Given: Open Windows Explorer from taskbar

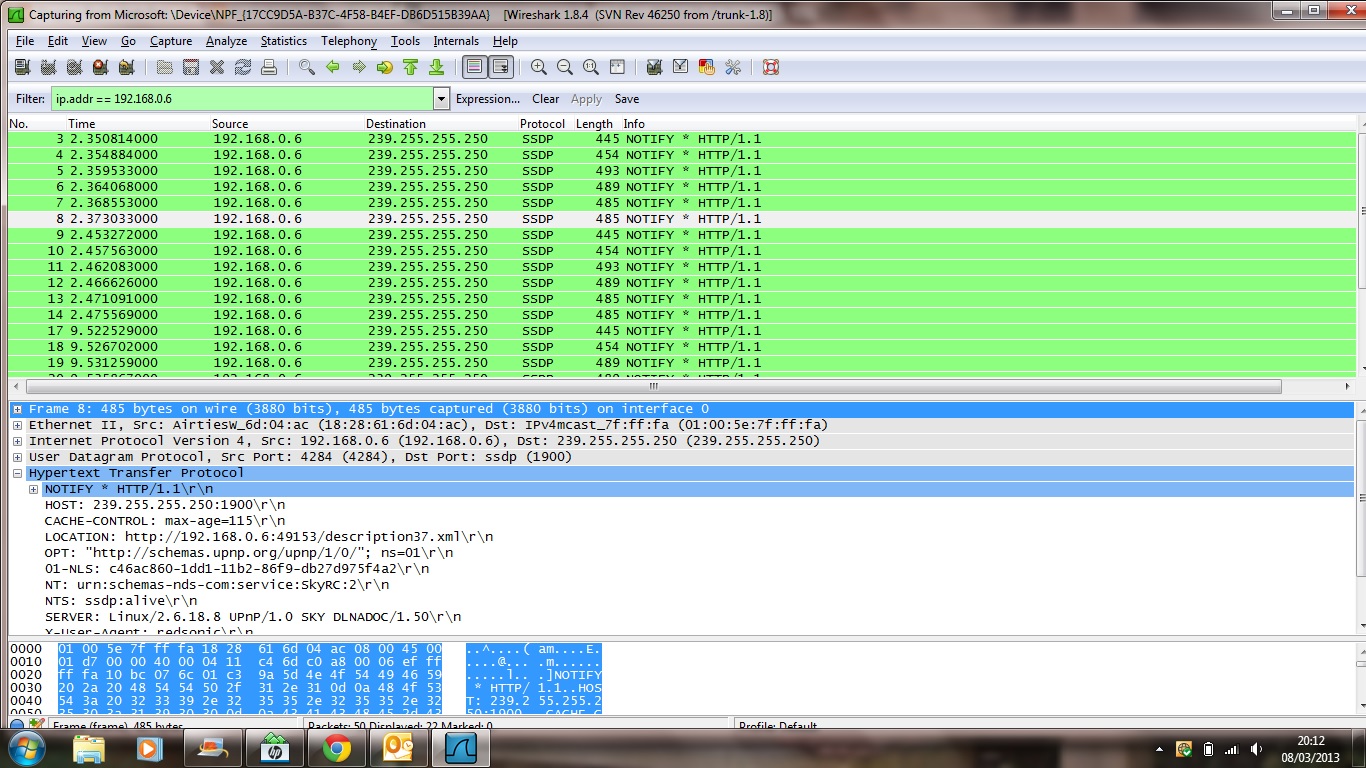Looking at the screenshot, I should click(x=88, y=748).
